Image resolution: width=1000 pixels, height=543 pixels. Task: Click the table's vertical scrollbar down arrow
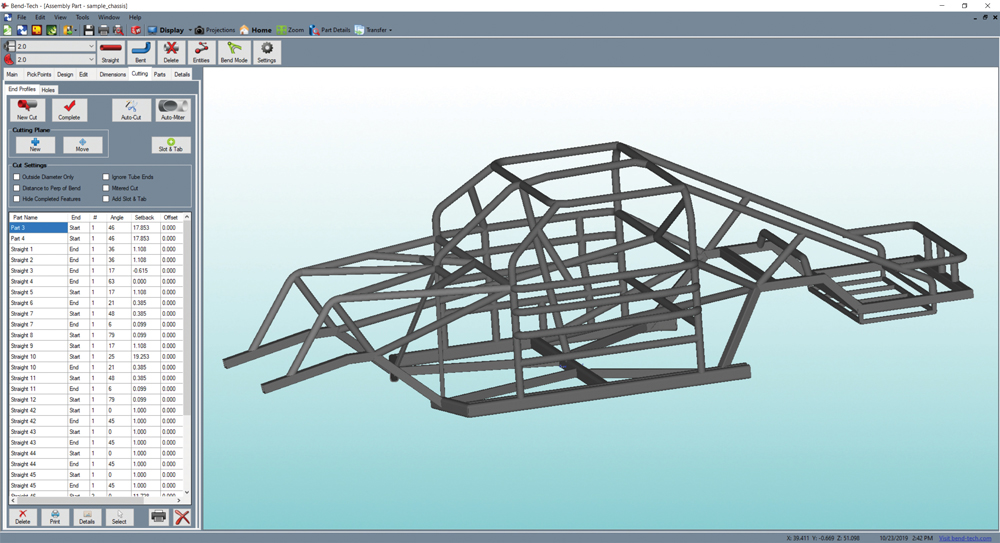point(187,492)
